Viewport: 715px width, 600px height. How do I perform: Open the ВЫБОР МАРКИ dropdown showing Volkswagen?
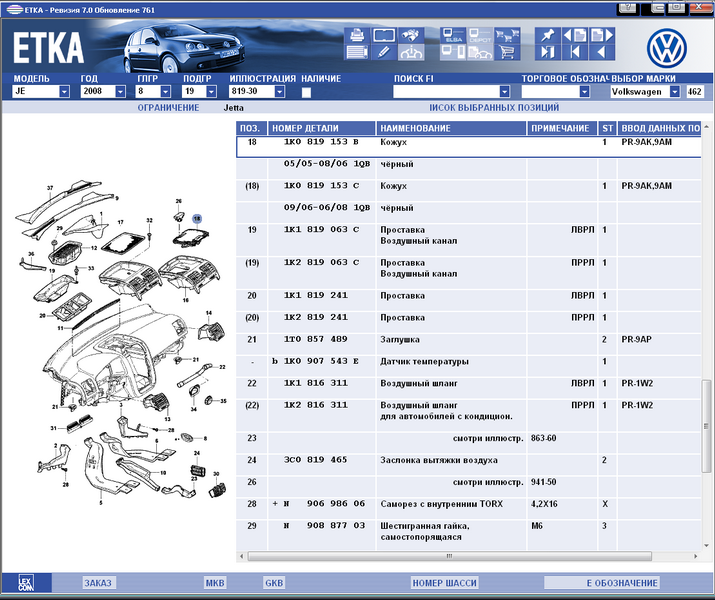[x=674, y=92]
